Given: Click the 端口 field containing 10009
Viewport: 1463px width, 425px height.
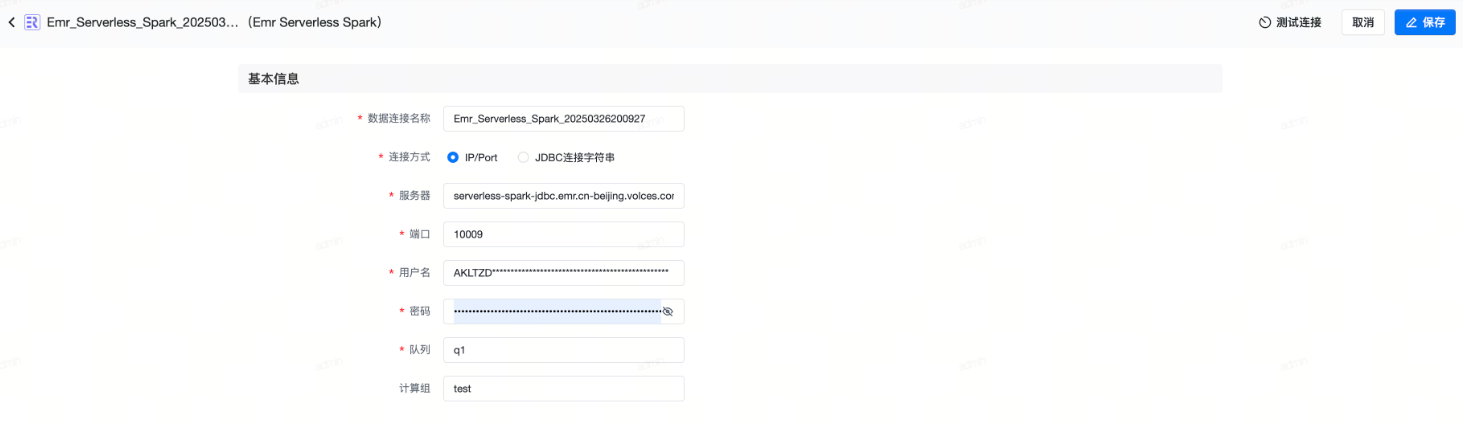Looking at the screenshot, I should (x=564, y=234).
